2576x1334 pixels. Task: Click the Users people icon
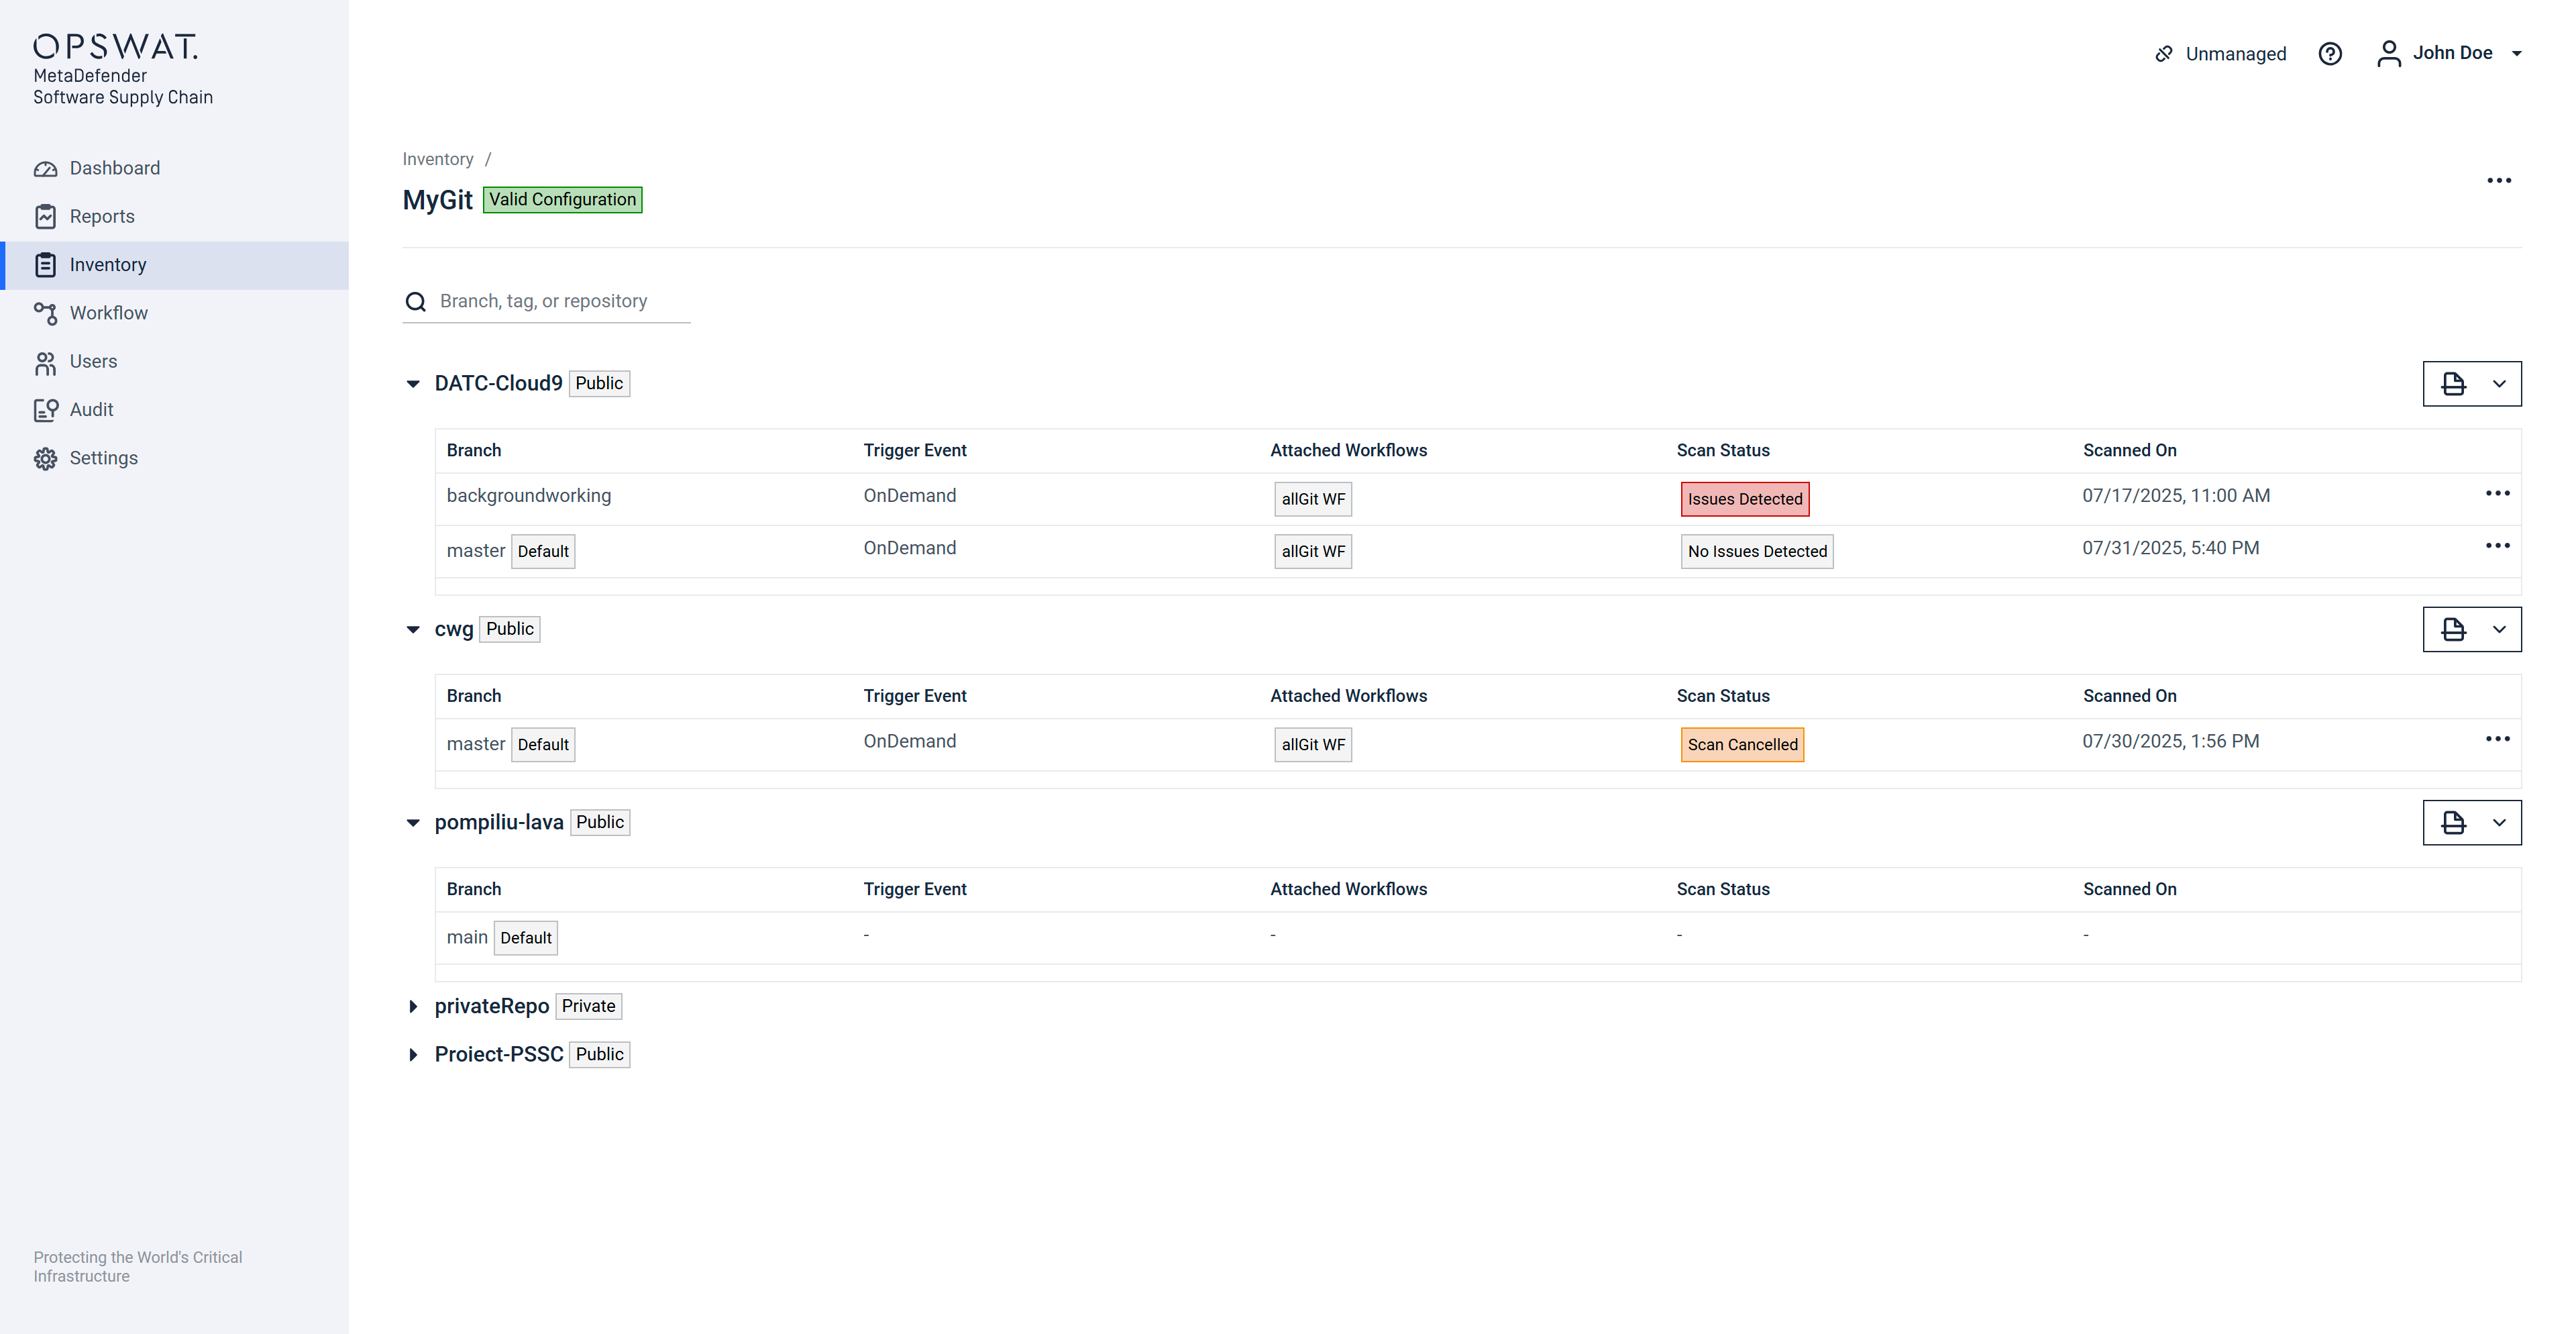click(45, 362)
